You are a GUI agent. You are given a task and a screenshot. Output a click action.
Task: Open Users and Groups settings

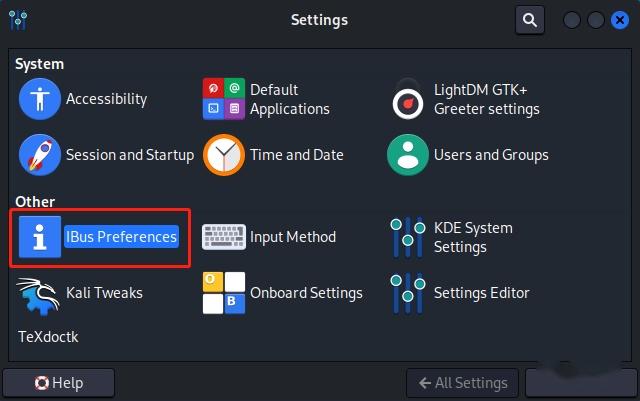click(x=408, y=155)
